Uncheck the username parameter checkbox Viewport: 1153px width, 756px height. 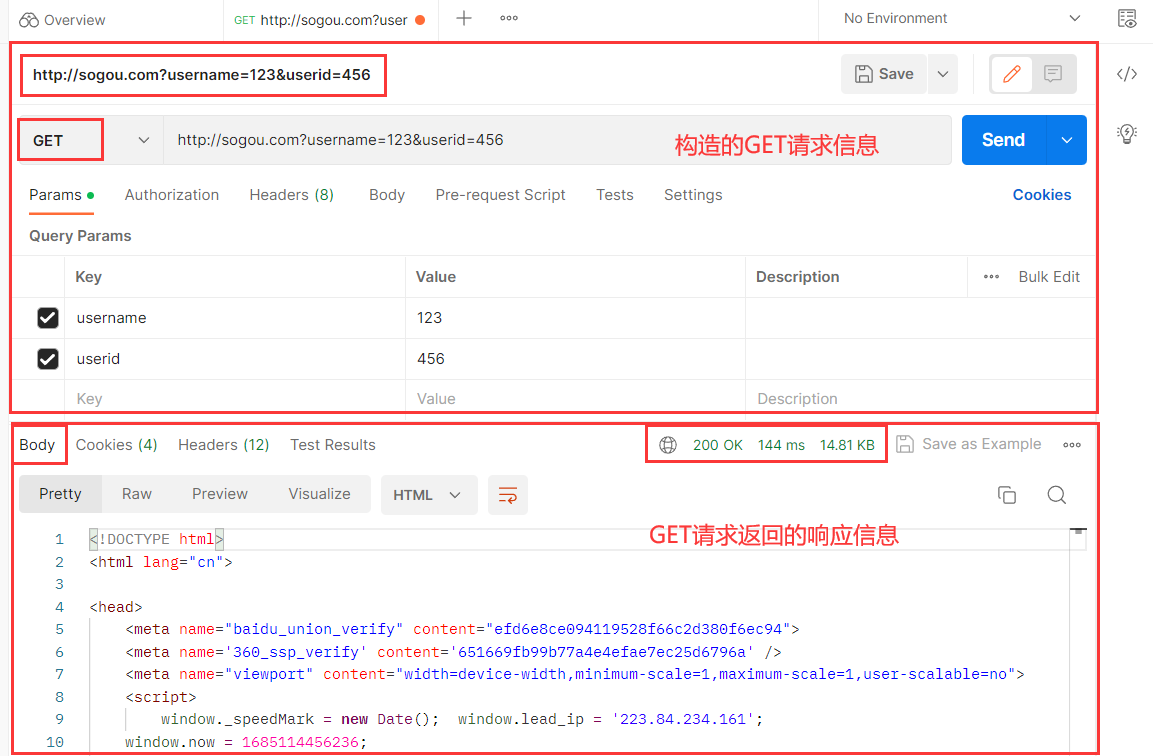click(x=48, y=318)
